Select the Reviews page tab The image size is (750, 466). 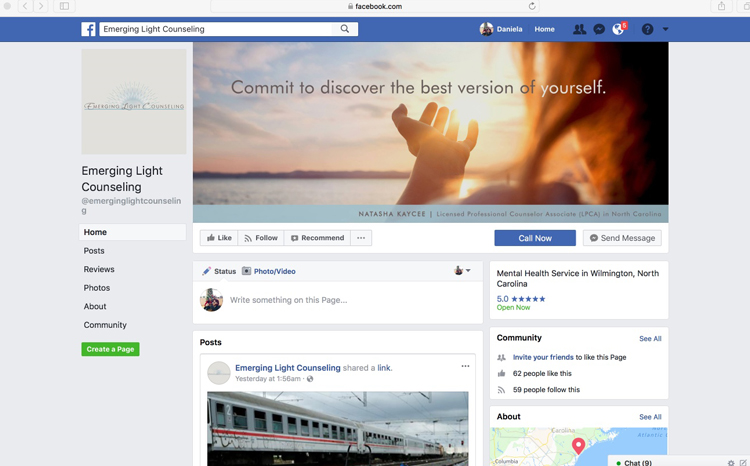tap(99, 269)
